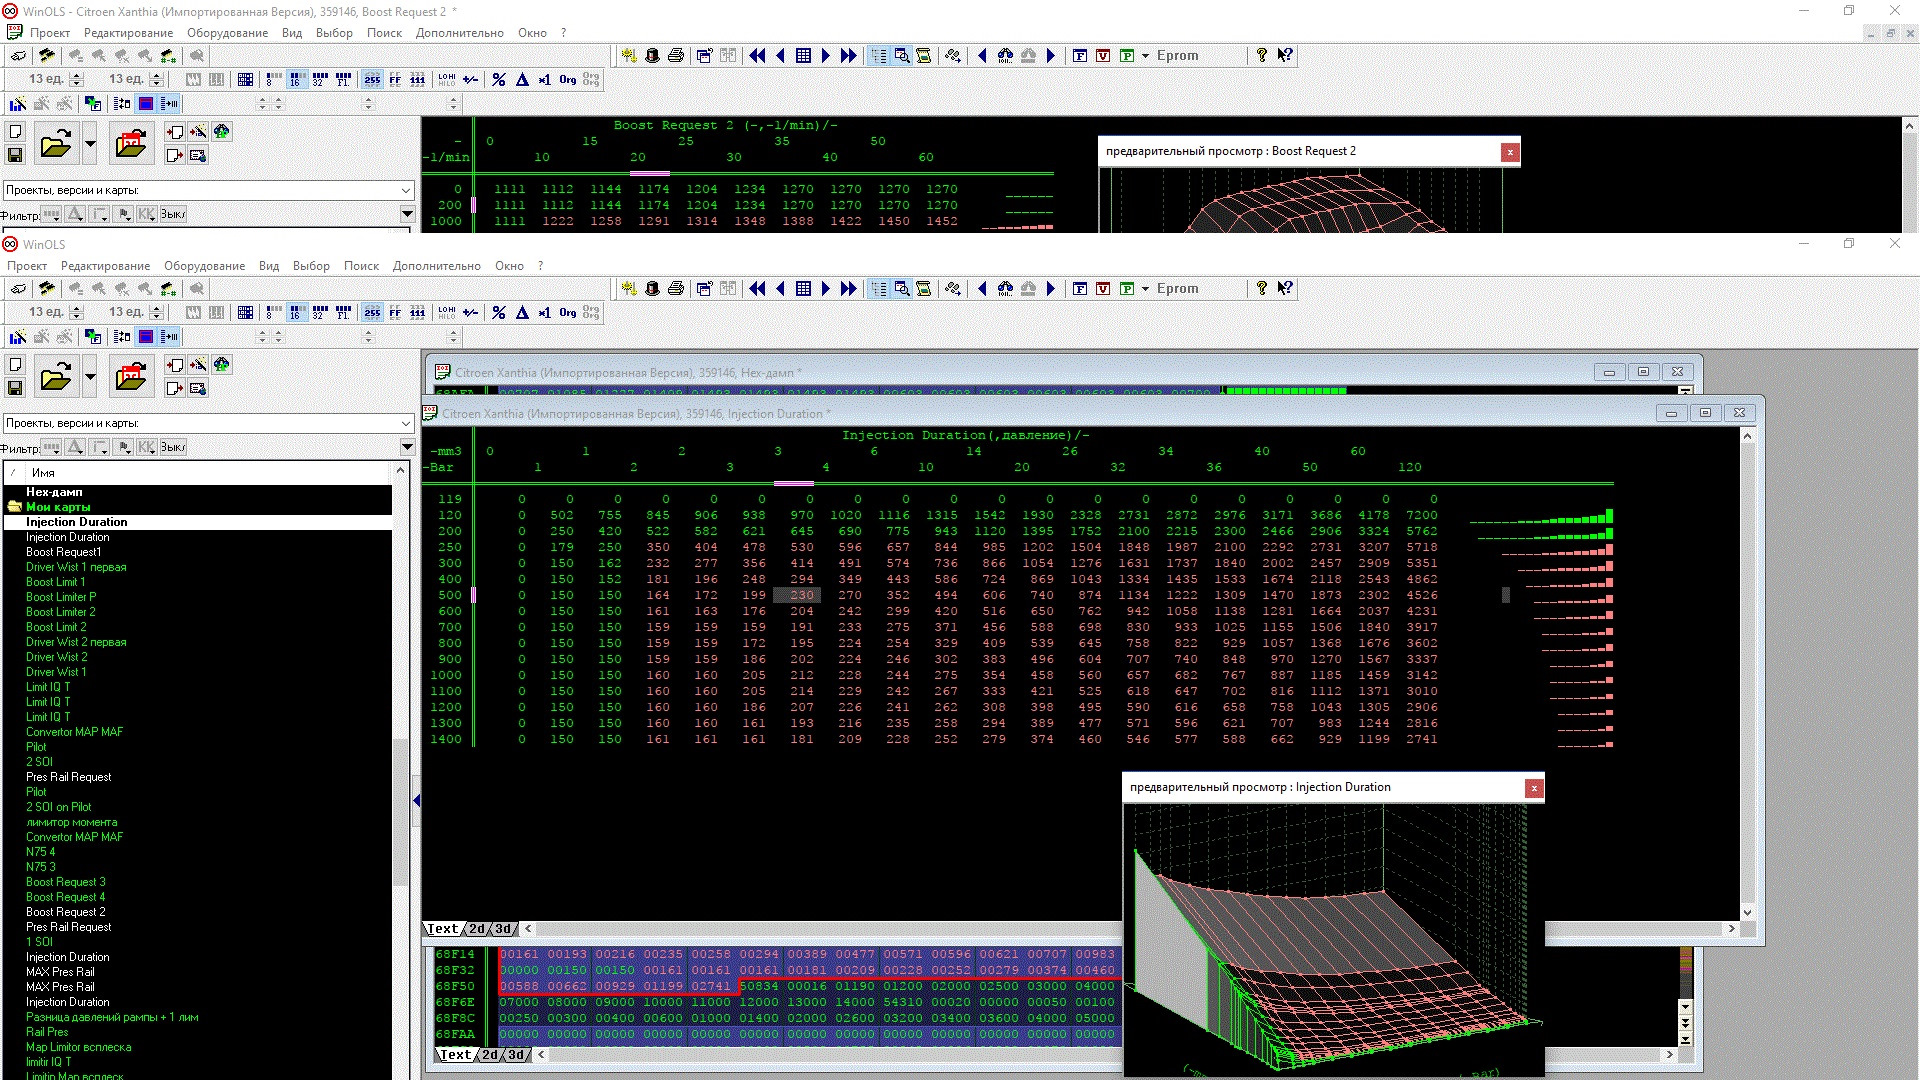Toggle 32-bit view in lower WinOLS toolbar
The image size is (1920, 1080).
click(x=320, y=312)
